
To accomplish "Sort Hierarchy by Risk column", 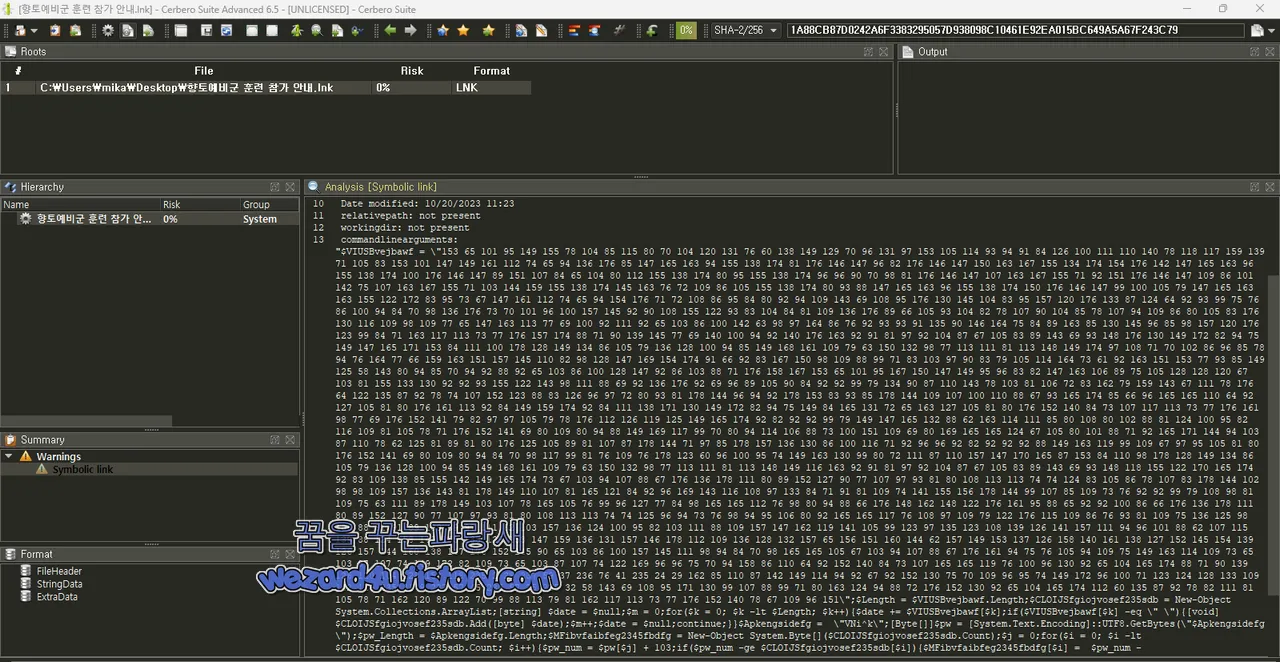I will click(200, 204).
